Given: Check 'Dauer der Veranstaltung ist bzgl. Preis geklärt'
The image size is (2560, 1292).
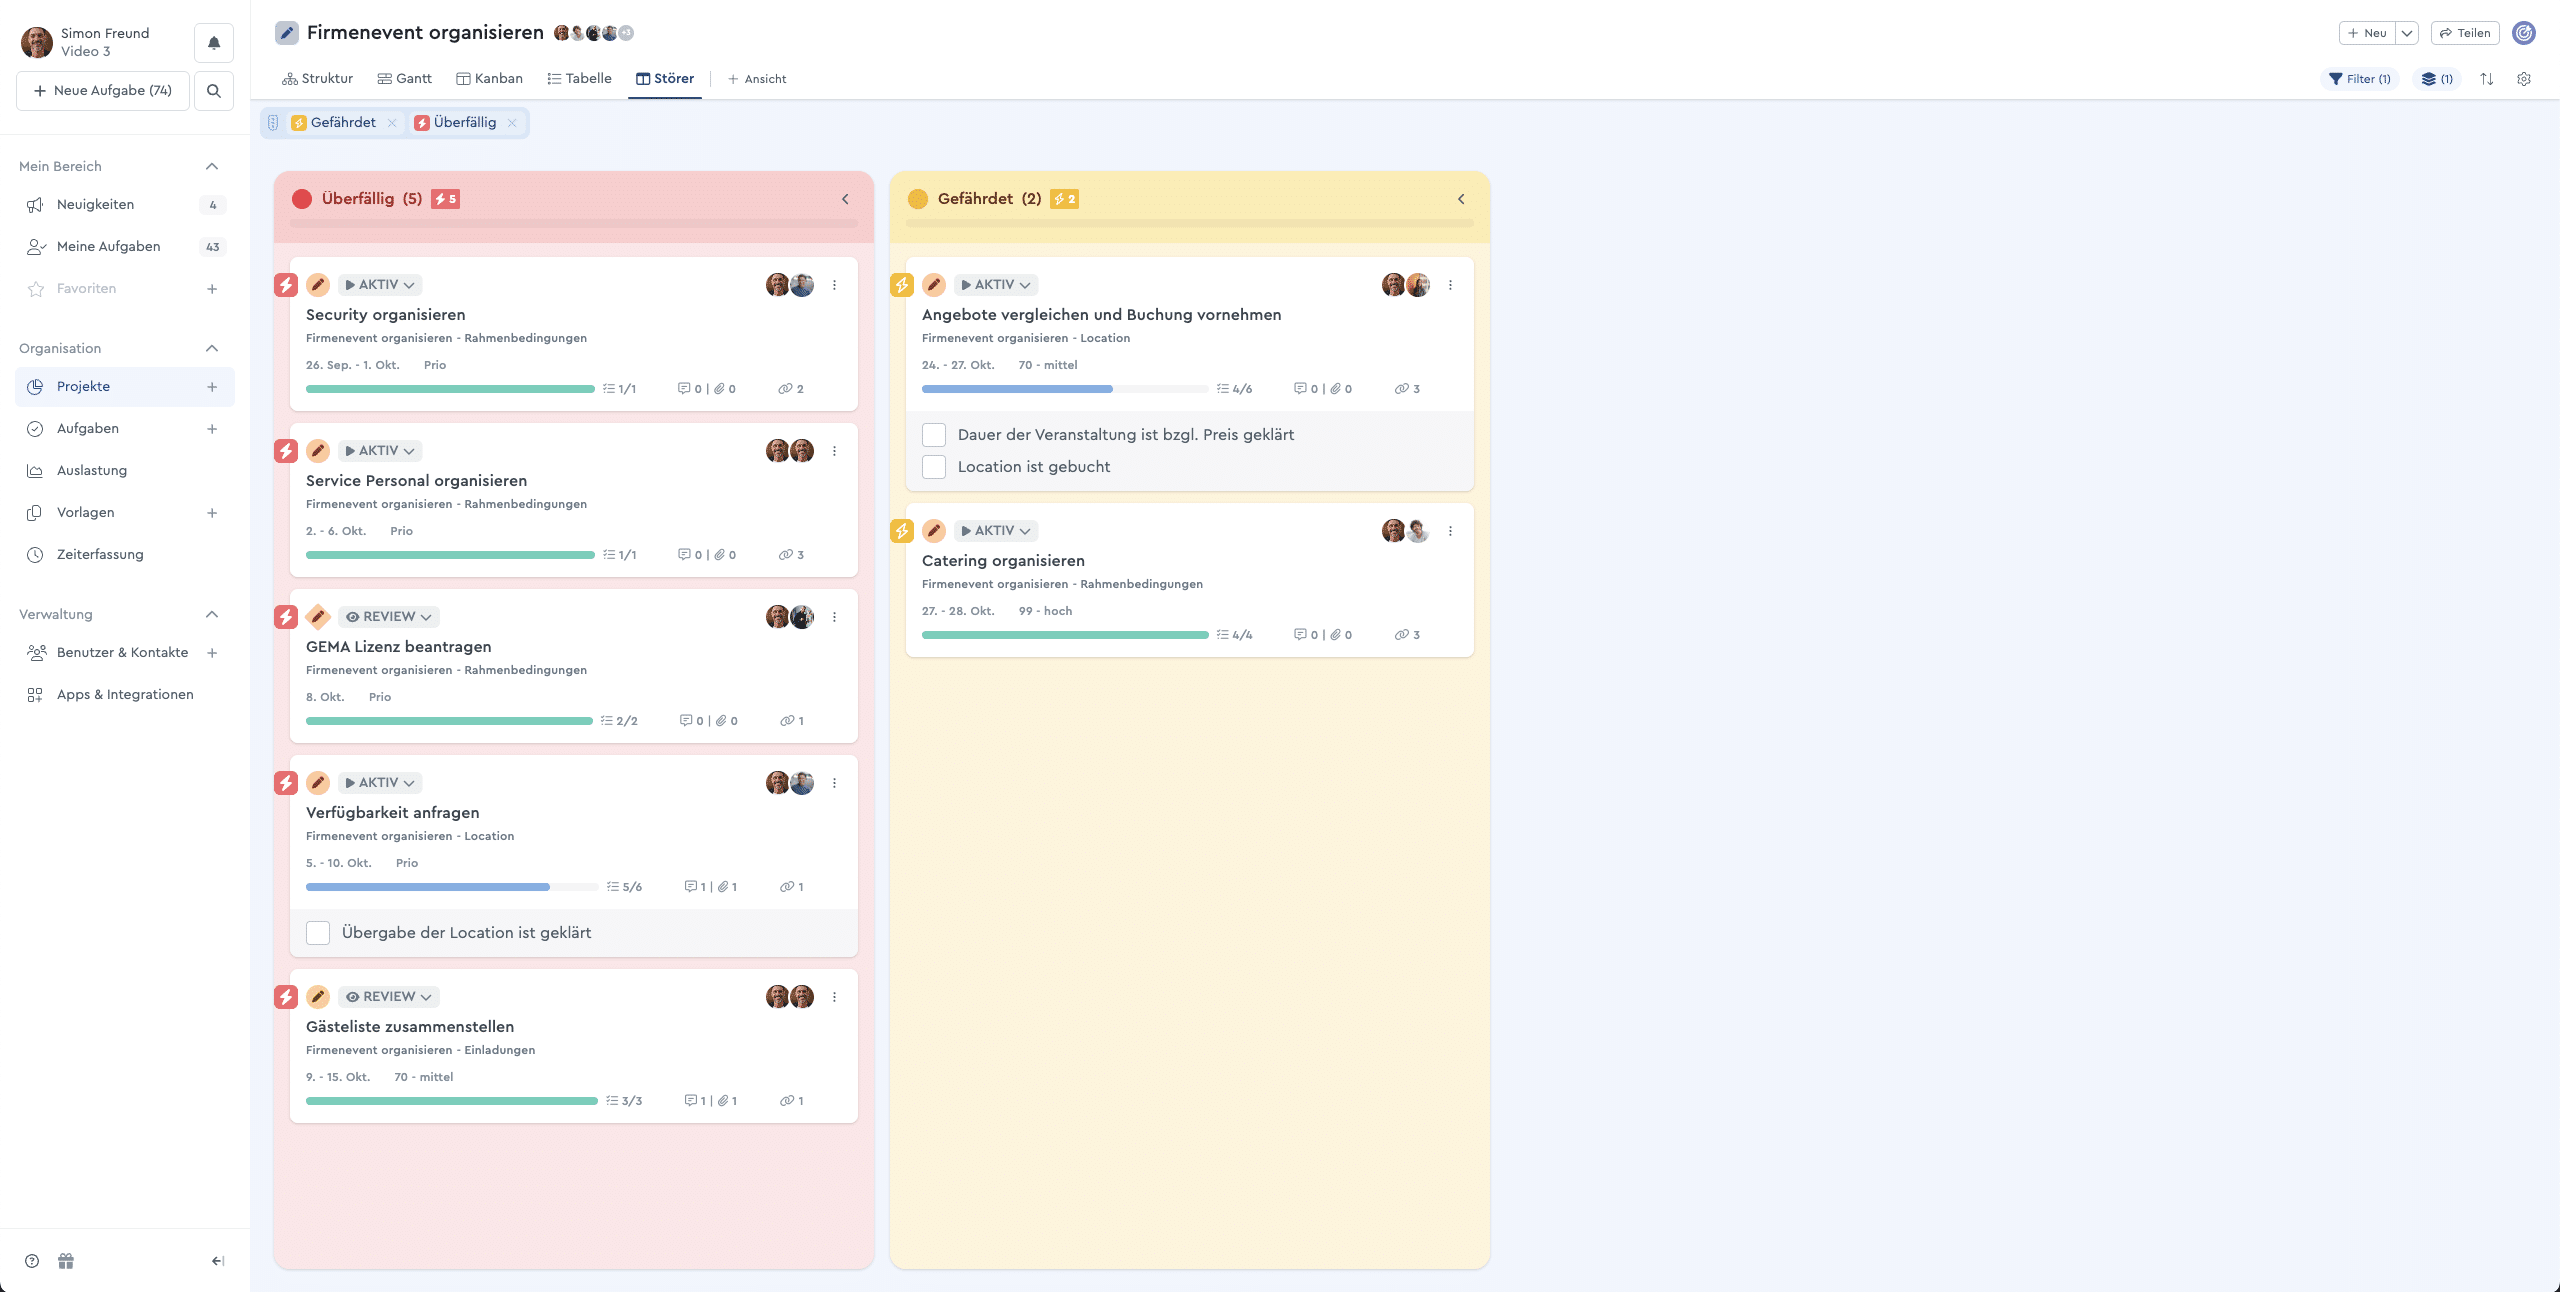Looking at the screenshot, I should (x=934, y=434).
